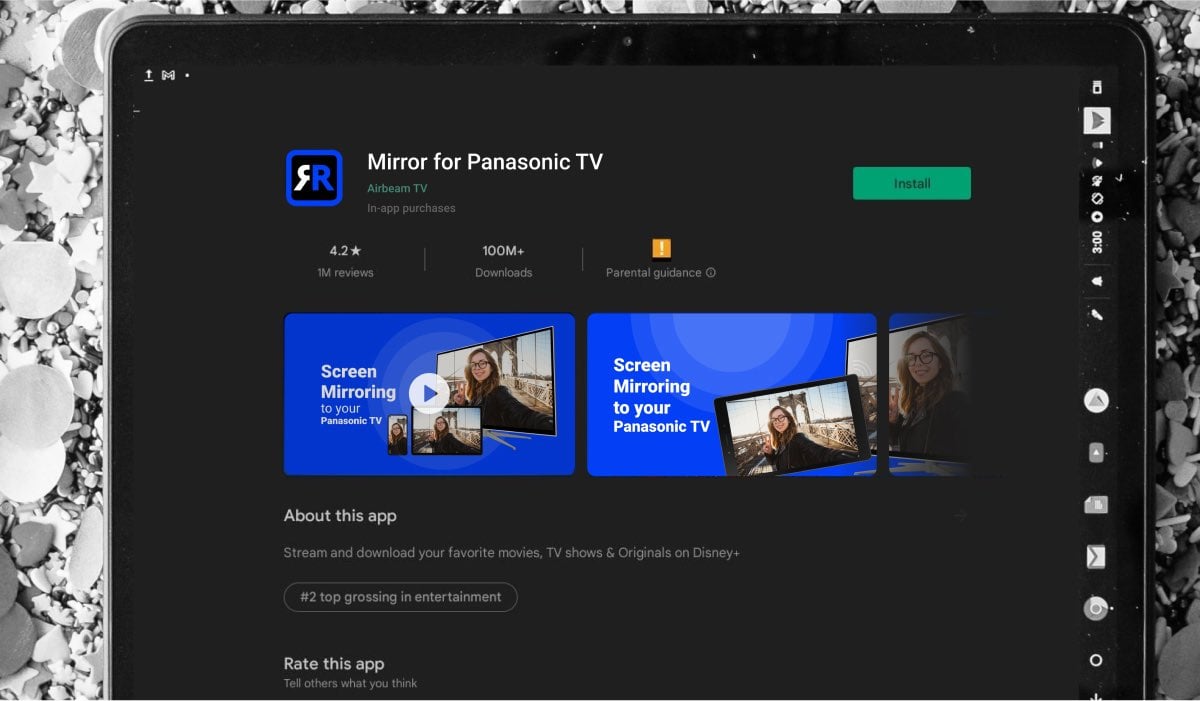Viewport: 1200px width, 701px height.
Task: Open the Terminal app icon in the taskbar
Action: pos(1097,557)
